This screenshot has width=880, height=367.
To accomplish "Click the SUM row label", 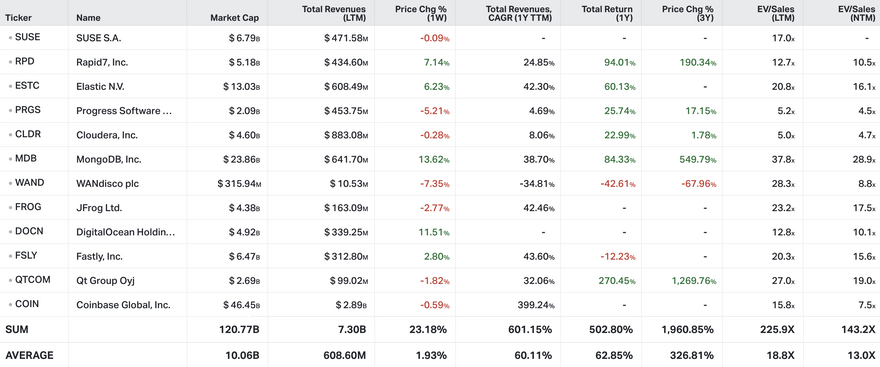I will (17, 329).
